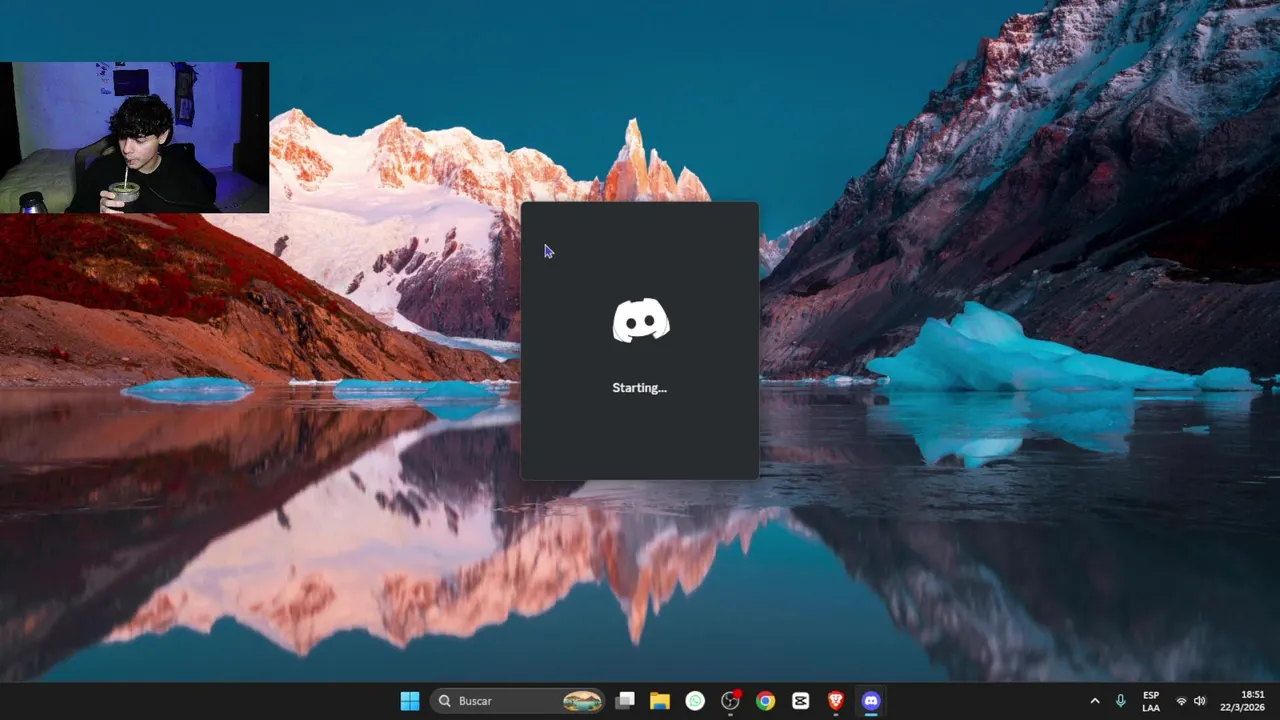Click the Starting... text in Discord
1280x720 pixels.
640,388
